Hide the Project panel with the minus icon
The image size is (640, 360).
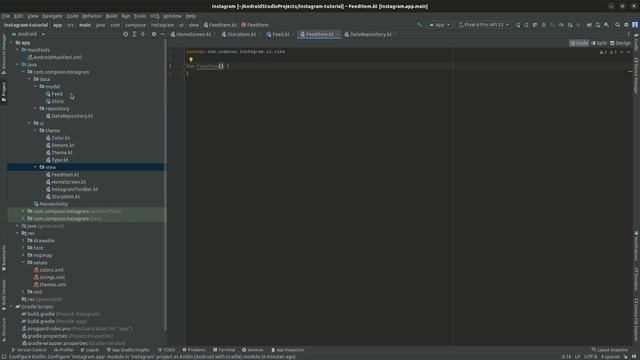(162, 34)
